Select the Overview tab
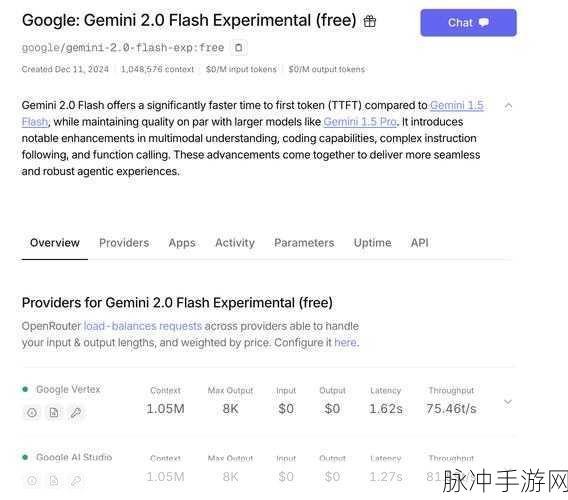 pyautogui.click(x=55, y=243)
